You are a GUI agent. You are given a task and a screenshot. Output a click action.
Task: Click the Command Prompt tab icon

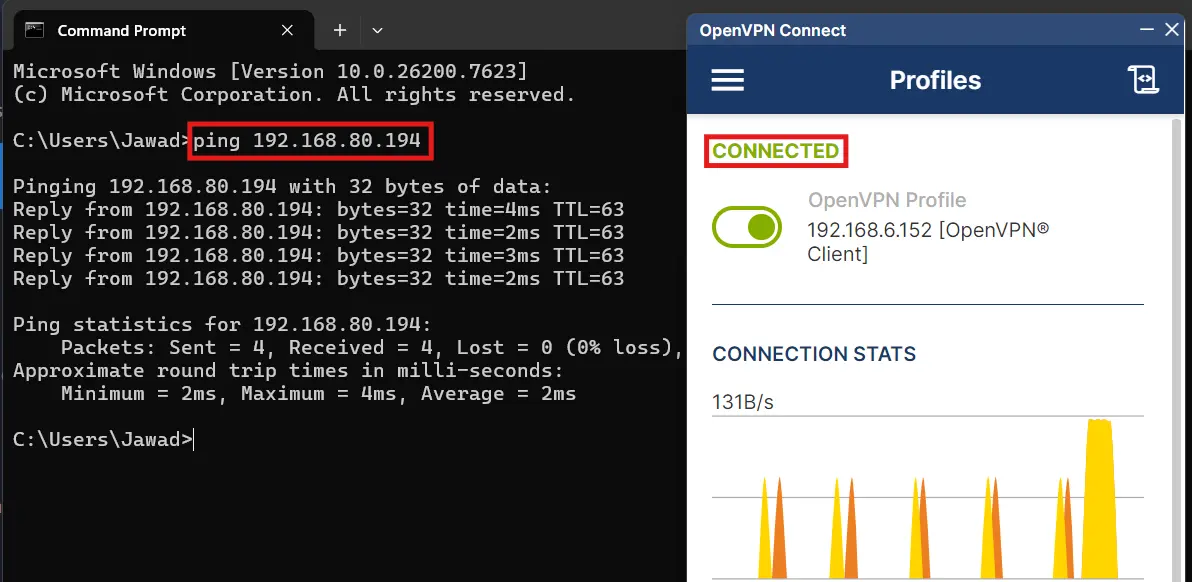[34, 30]
